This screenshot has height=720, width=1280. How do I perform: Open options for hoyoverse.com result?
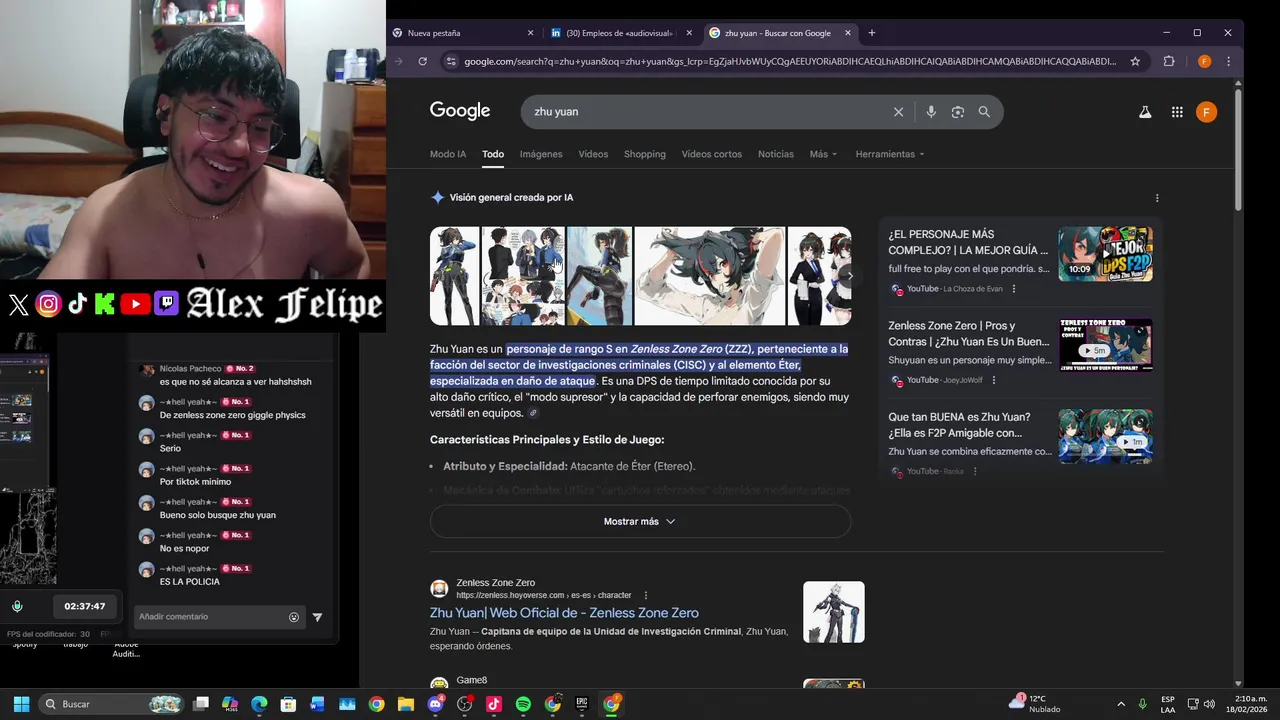(646, 595)
